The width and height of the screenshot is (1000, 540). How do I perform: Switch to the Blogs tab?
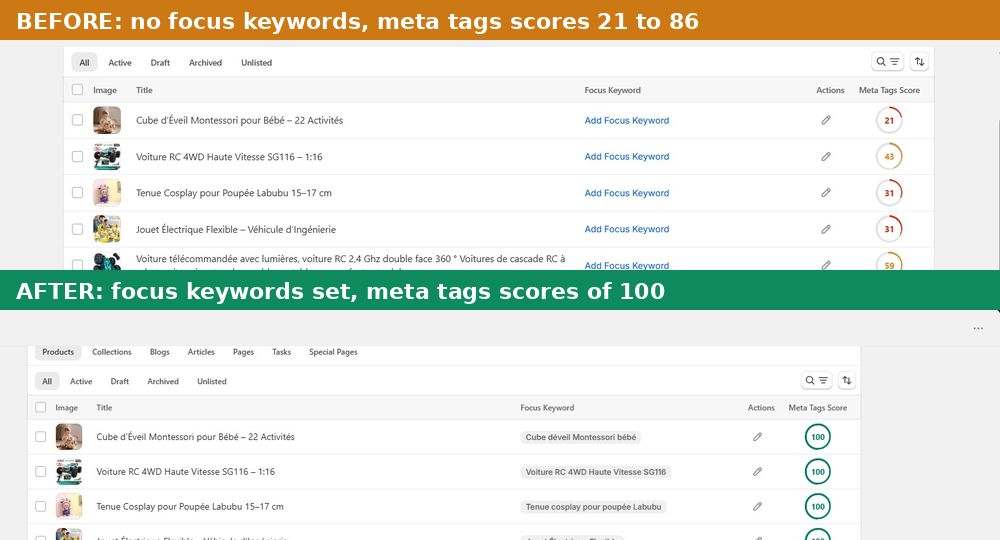[159, 352]
